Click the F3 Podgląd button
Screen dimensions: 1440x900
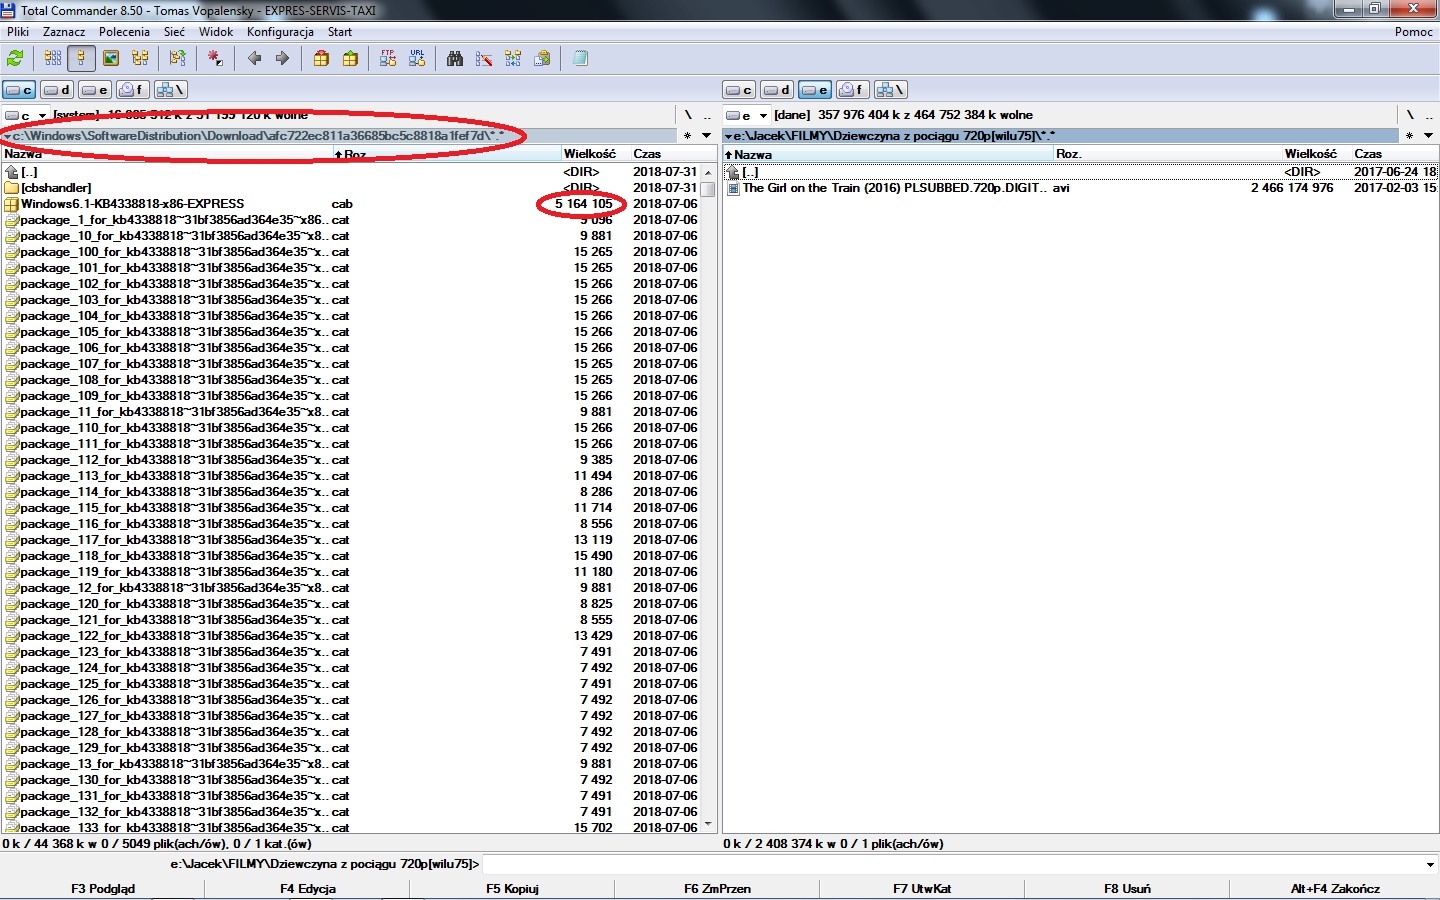(x=103, y=888)
